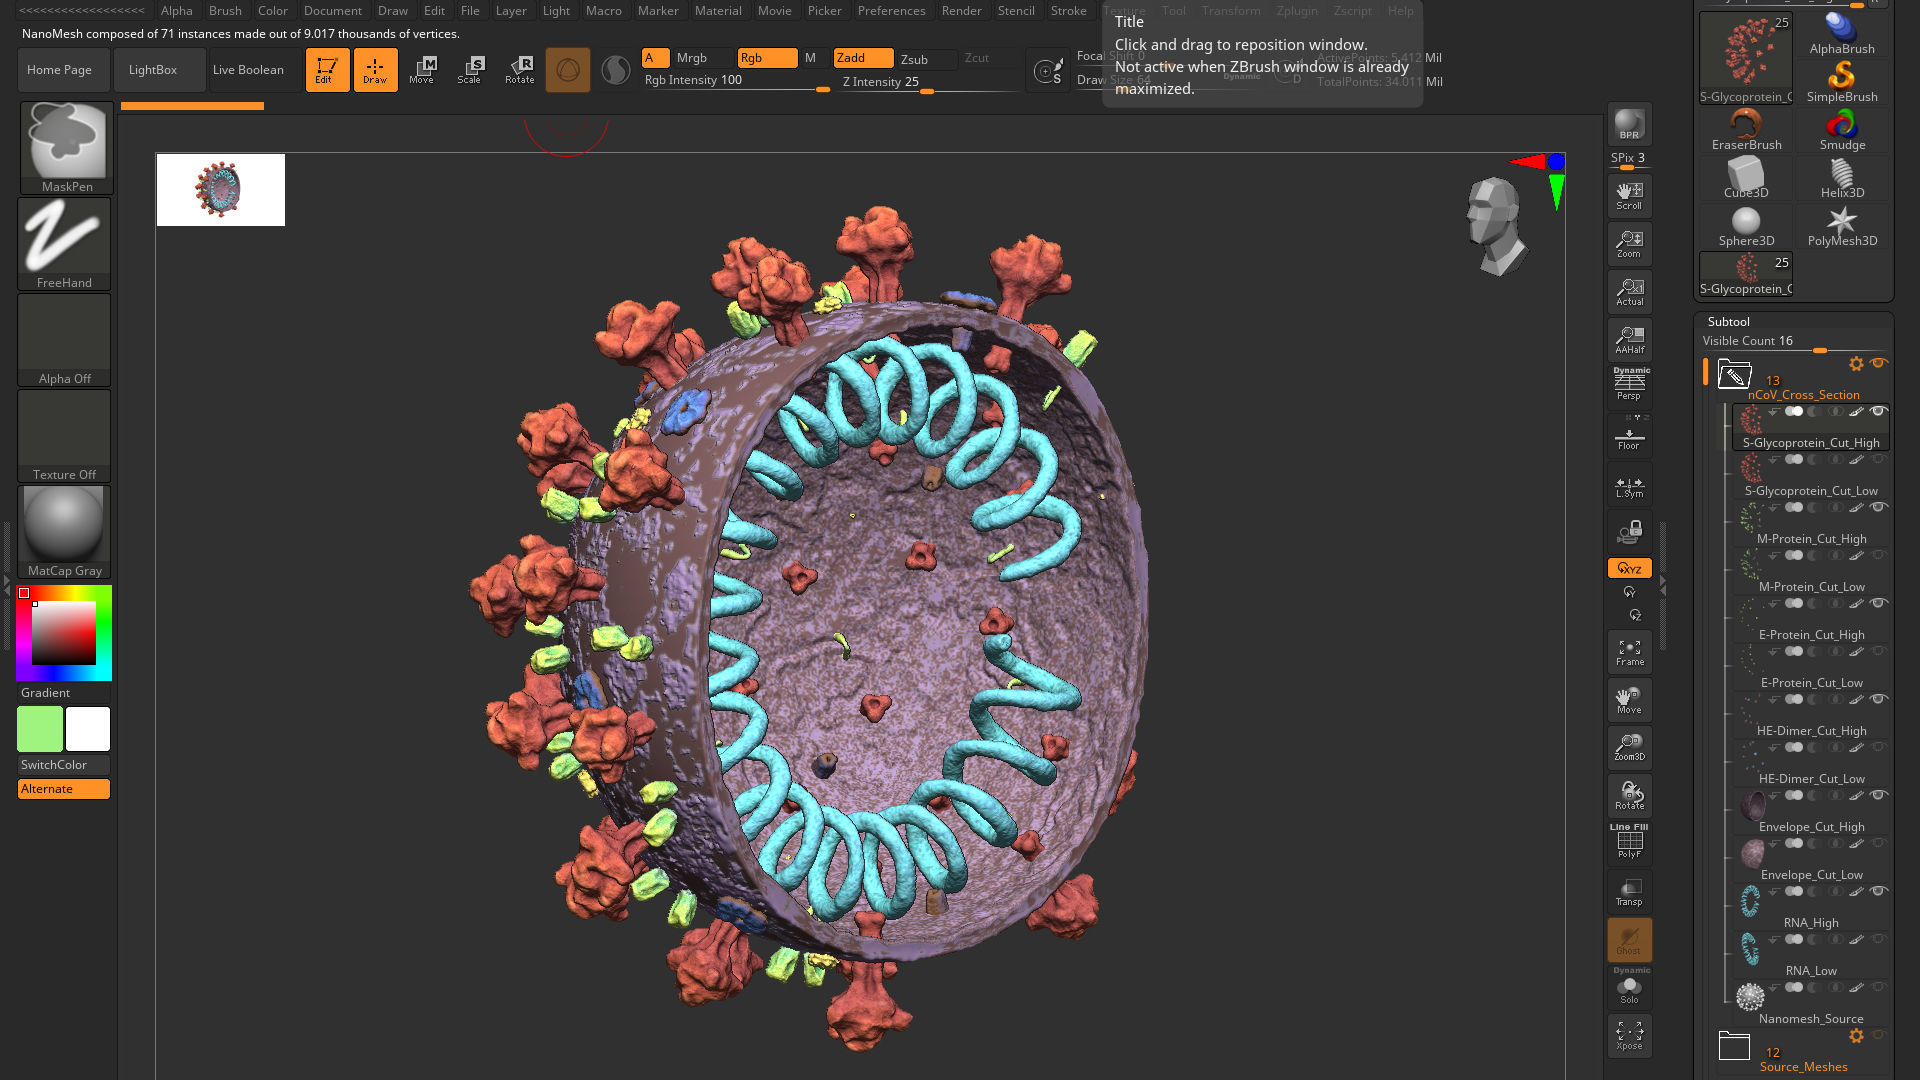The width and height of the screenshot is (1920, 1080).
Task: Select the Smudge tool
Action: pyautogui.click(x=1842, y=130)
